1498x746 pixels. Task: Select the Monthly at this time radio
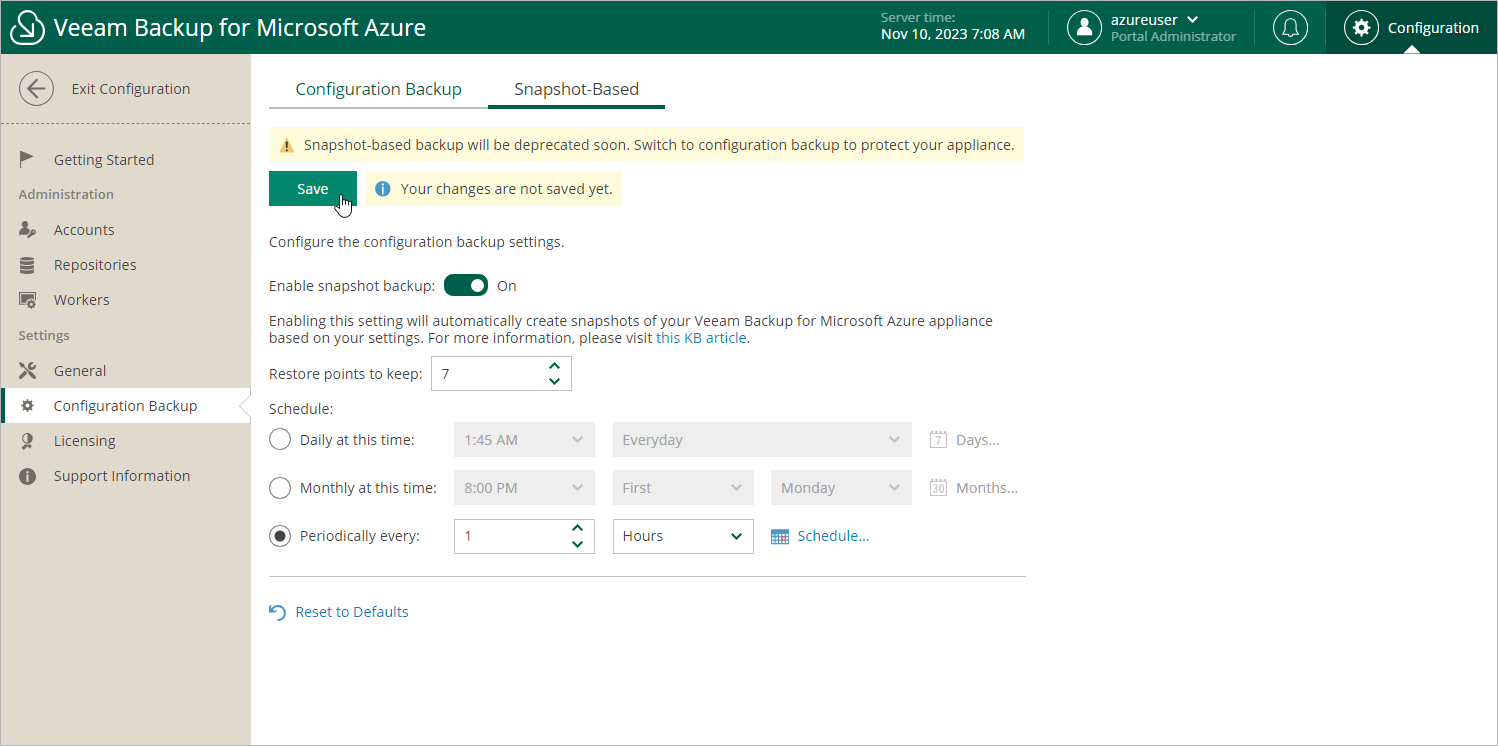280,488
